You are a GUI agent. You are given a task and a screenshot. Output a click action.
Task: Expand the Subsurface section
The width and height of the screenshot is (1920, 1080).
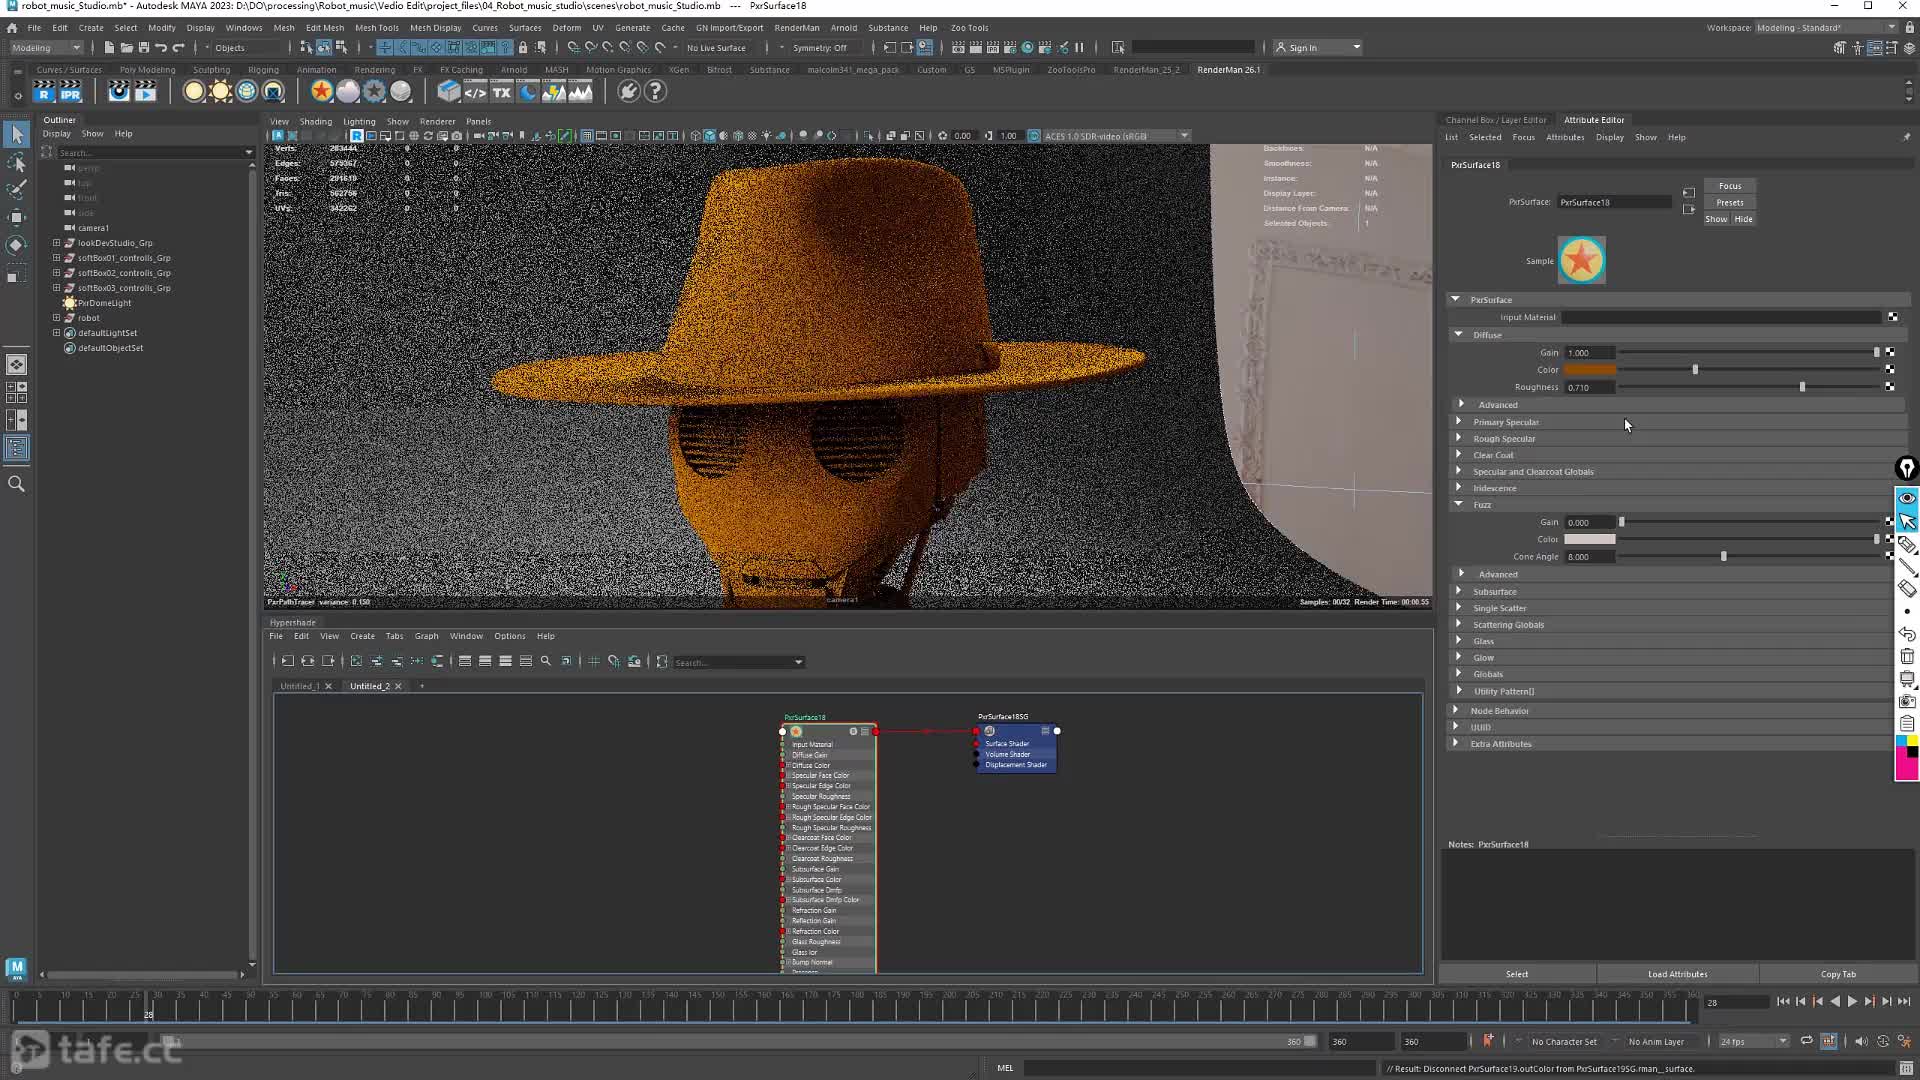[x=1459, y=591]
